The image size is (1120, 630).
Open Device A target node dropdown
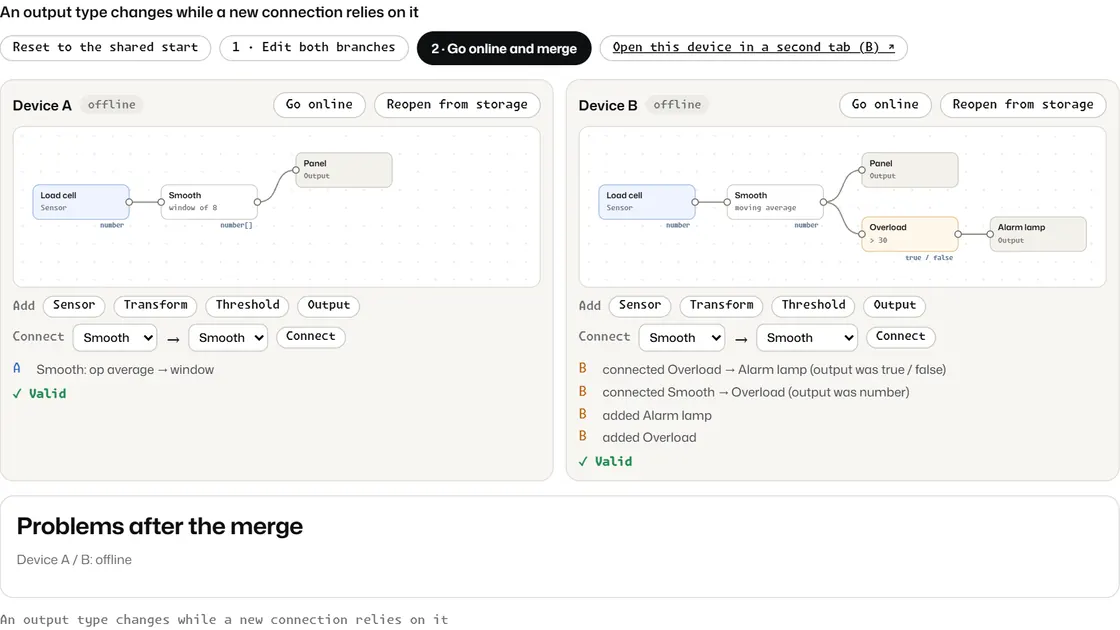click(229, 337)
